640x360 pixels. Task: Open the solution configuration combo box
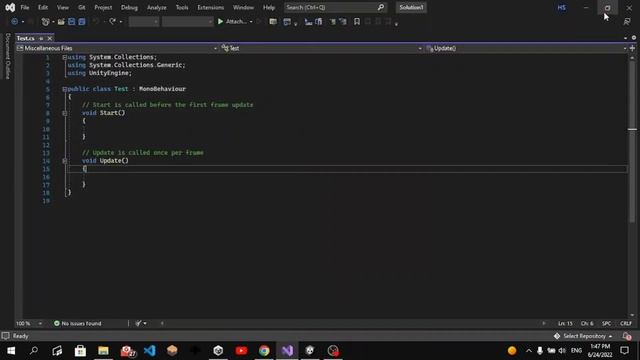pos(144,22)
